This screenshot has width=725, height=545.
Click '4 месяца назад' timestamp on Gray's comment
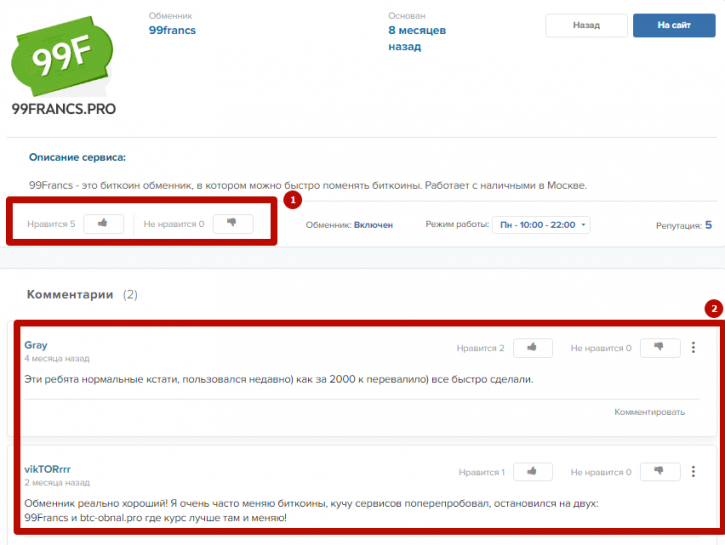(57, 359)
